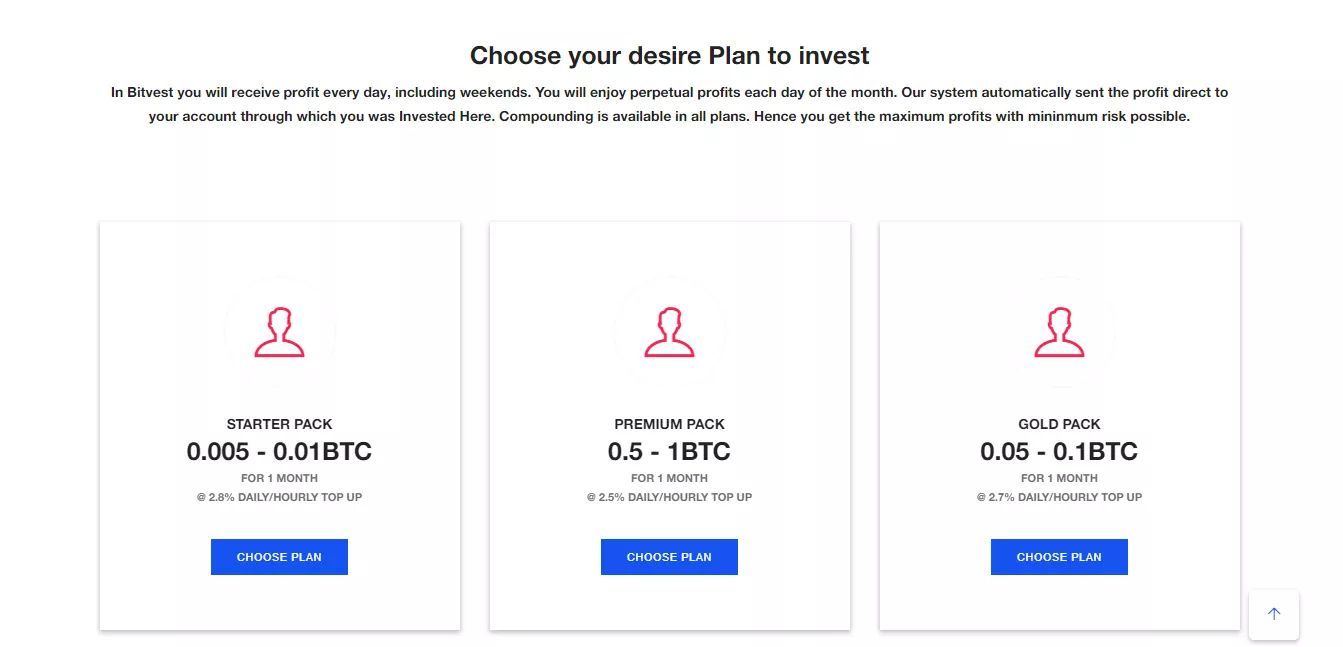Viewport: 1343px width, 647px height.
Task: Click 'FOR 1 MONTH' under Premium Pack
Action: (x=669, y=478)
